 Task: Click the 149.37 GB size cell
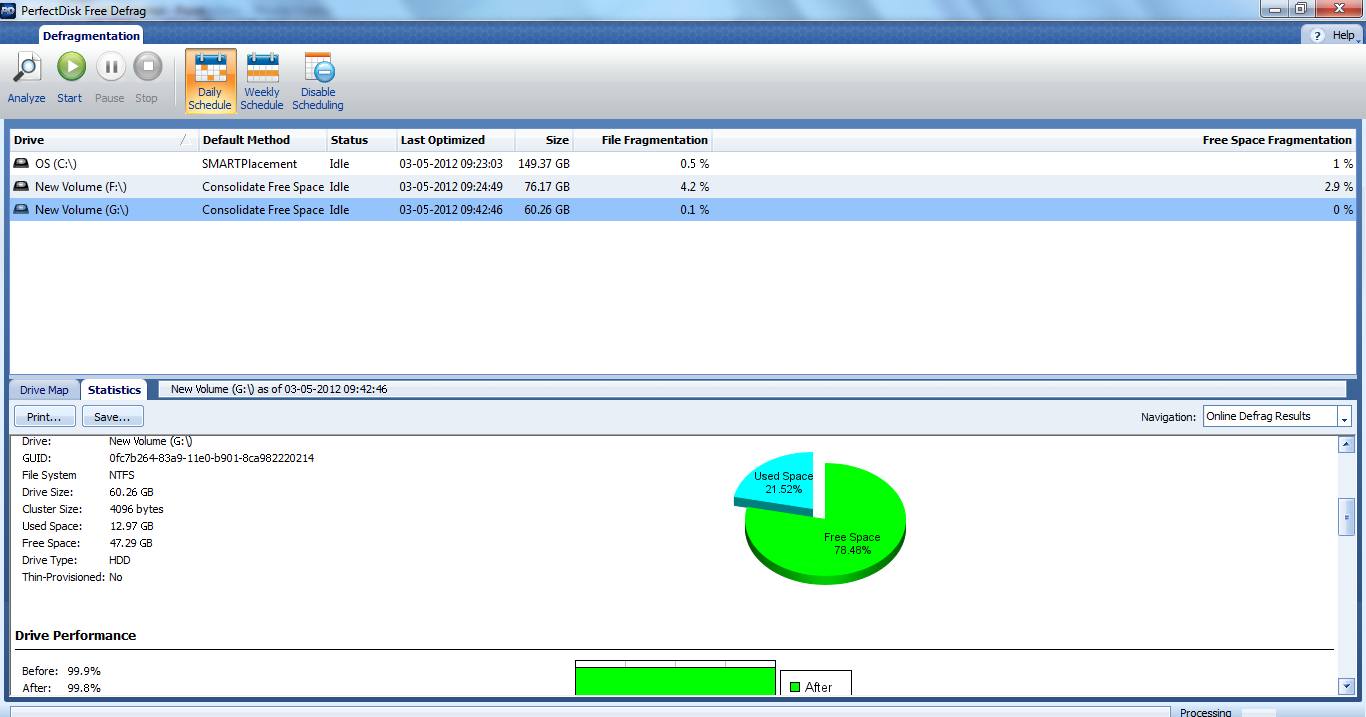click(x=544, y=164)
